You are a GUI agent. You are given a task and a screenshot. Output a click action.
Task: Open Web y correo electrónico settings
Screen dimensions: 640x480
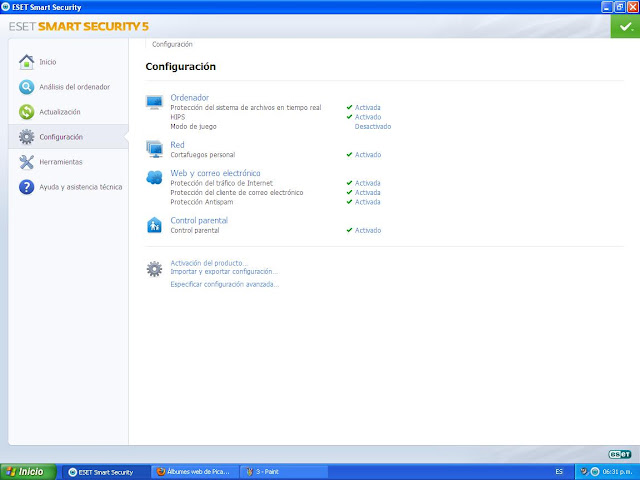coord(216,173)
